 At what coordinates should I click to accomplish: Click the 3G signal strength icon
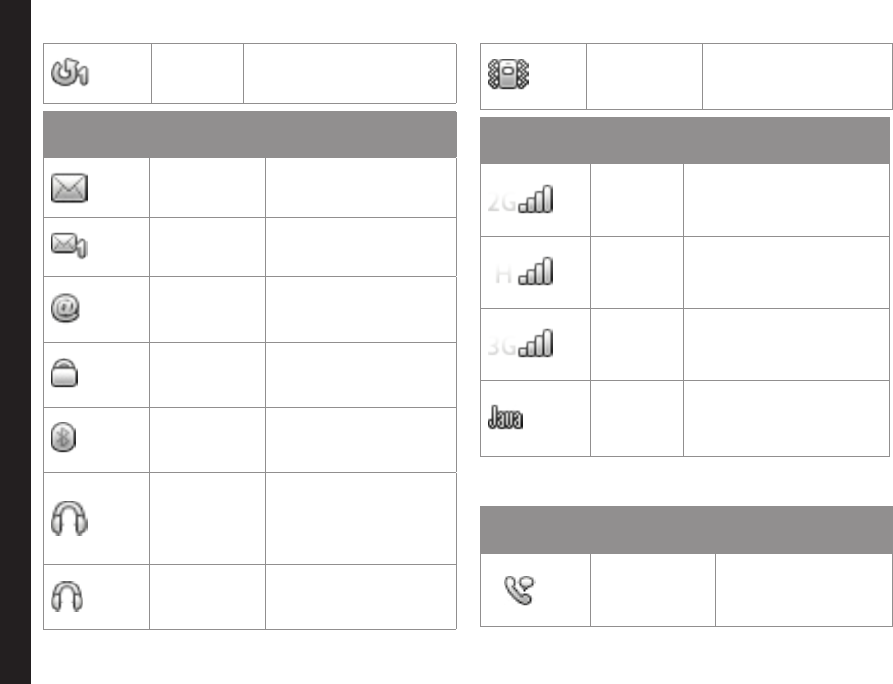click(522, 345)
